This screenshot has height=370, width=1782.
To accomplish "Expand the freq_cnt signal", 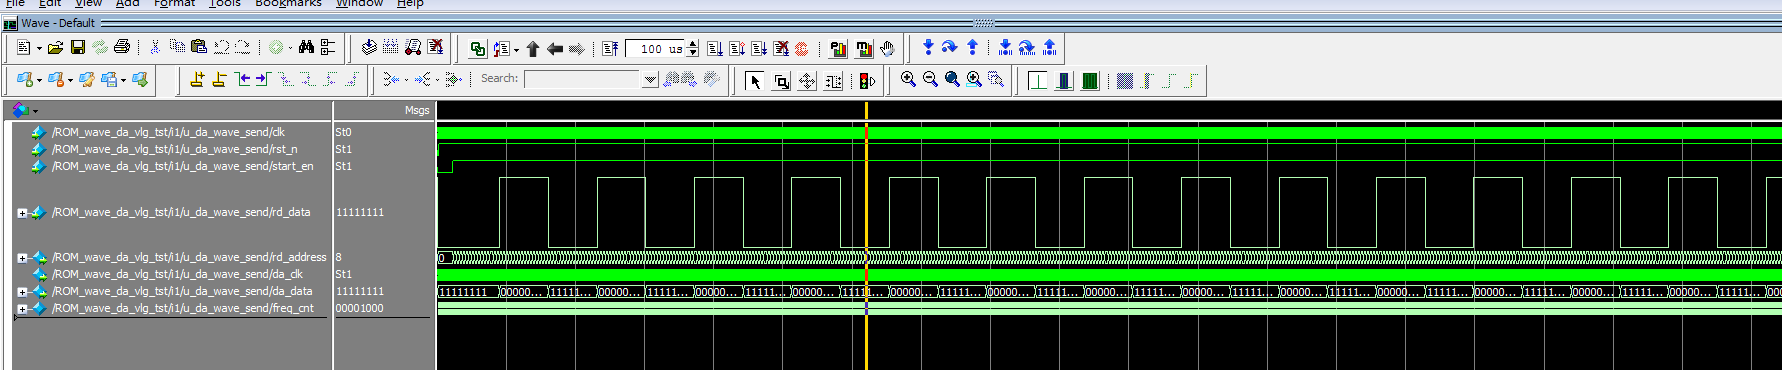I will tap(22, 309).
